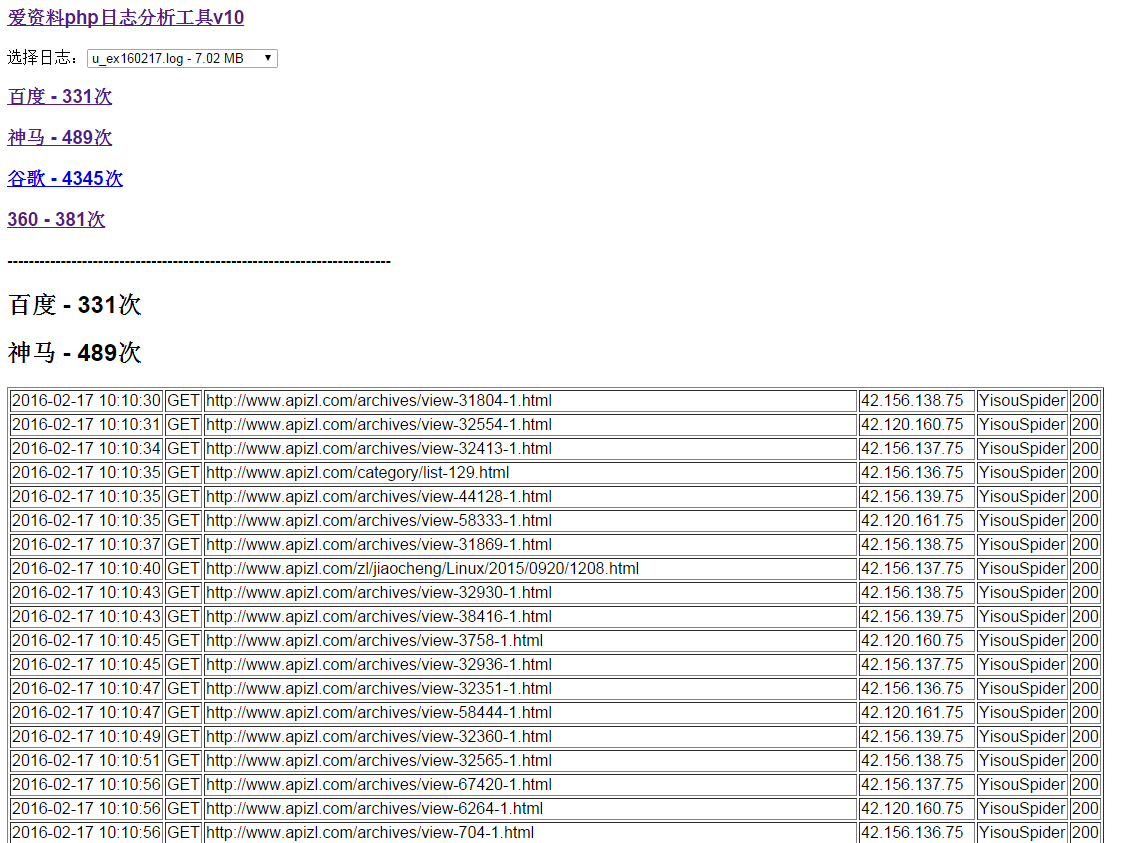The height and width of the screenshot is (843, 1124).
Task: Open the 百度 - 331次 link
Action: pyautogui.click(x=60, y=97)
